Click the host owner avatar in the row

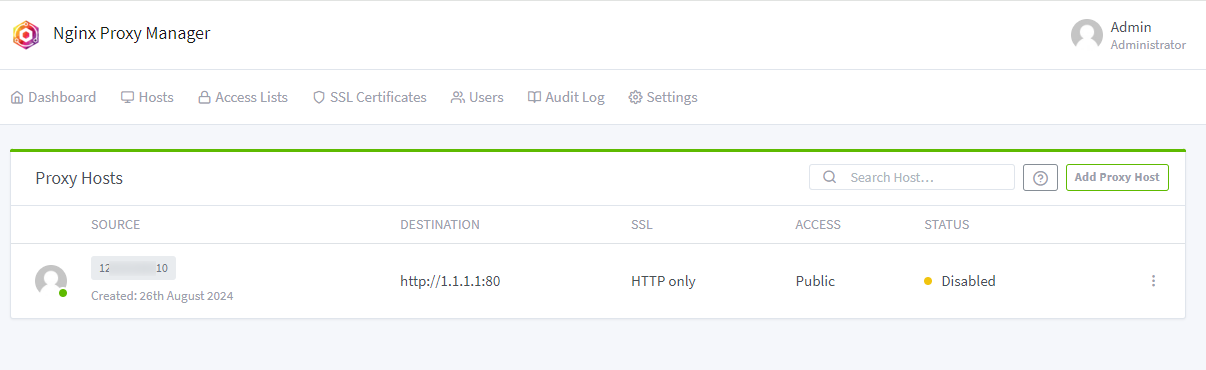(x=51, y=281)
